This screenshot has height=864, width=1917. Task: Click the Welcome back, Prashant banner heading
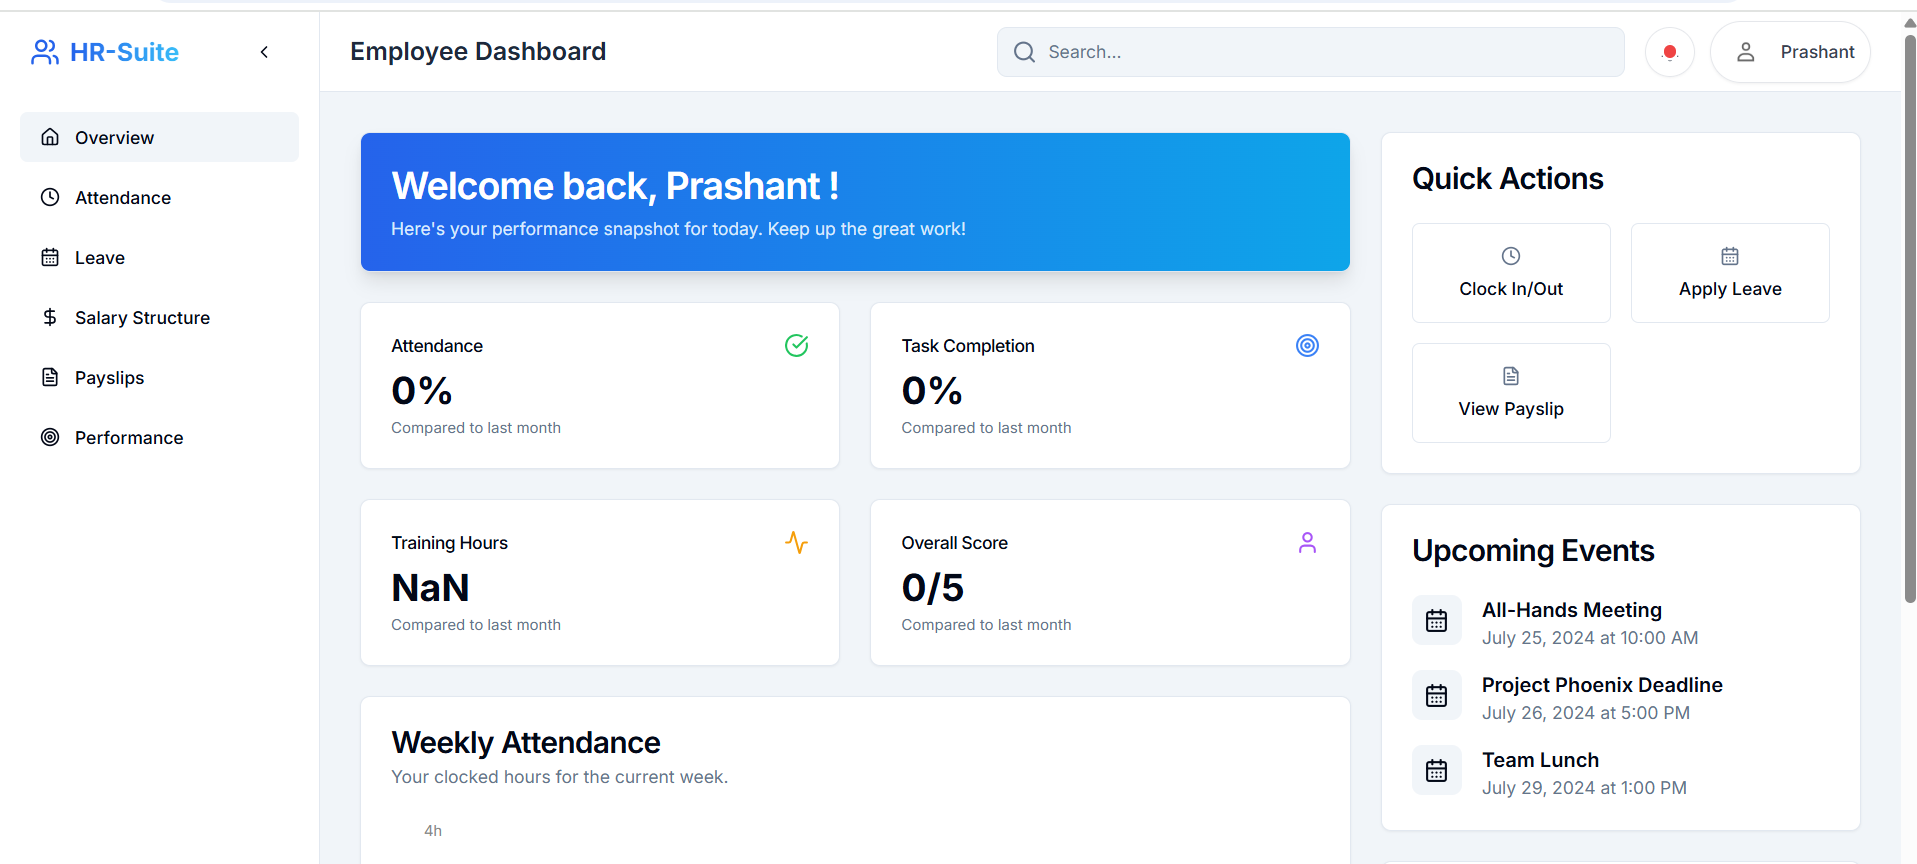point(615,186)
